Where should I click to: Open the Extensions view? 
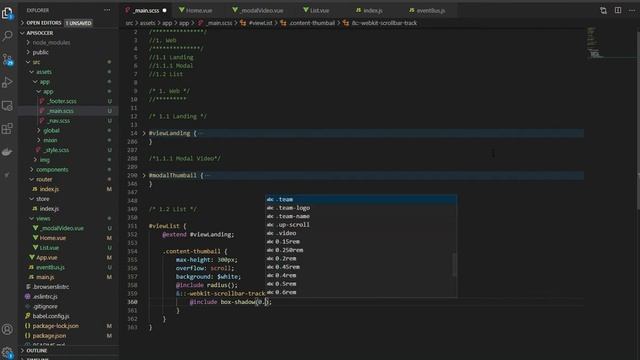point(7,129)
